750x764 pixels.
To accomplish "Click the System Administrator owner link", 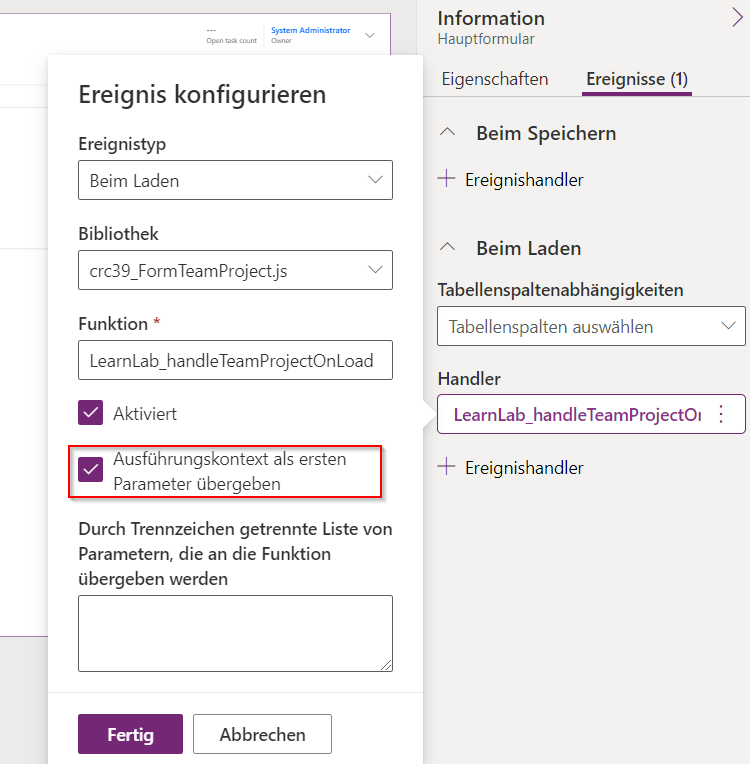I will point(310,30).
